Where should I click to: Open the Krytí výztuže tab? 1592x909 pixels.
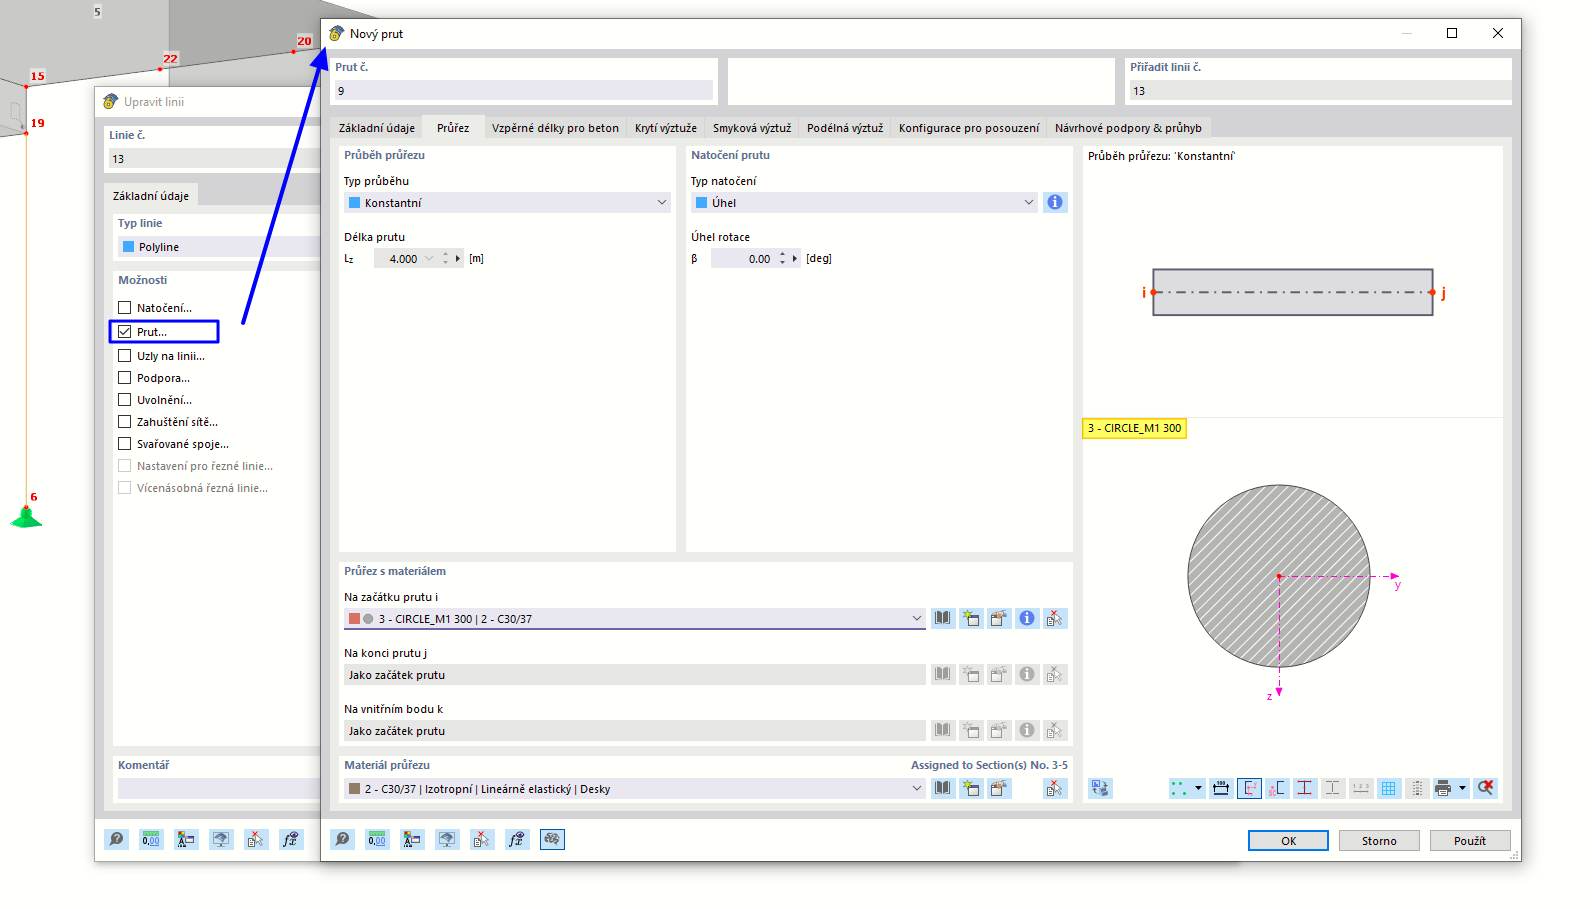[x=665, y=128]
